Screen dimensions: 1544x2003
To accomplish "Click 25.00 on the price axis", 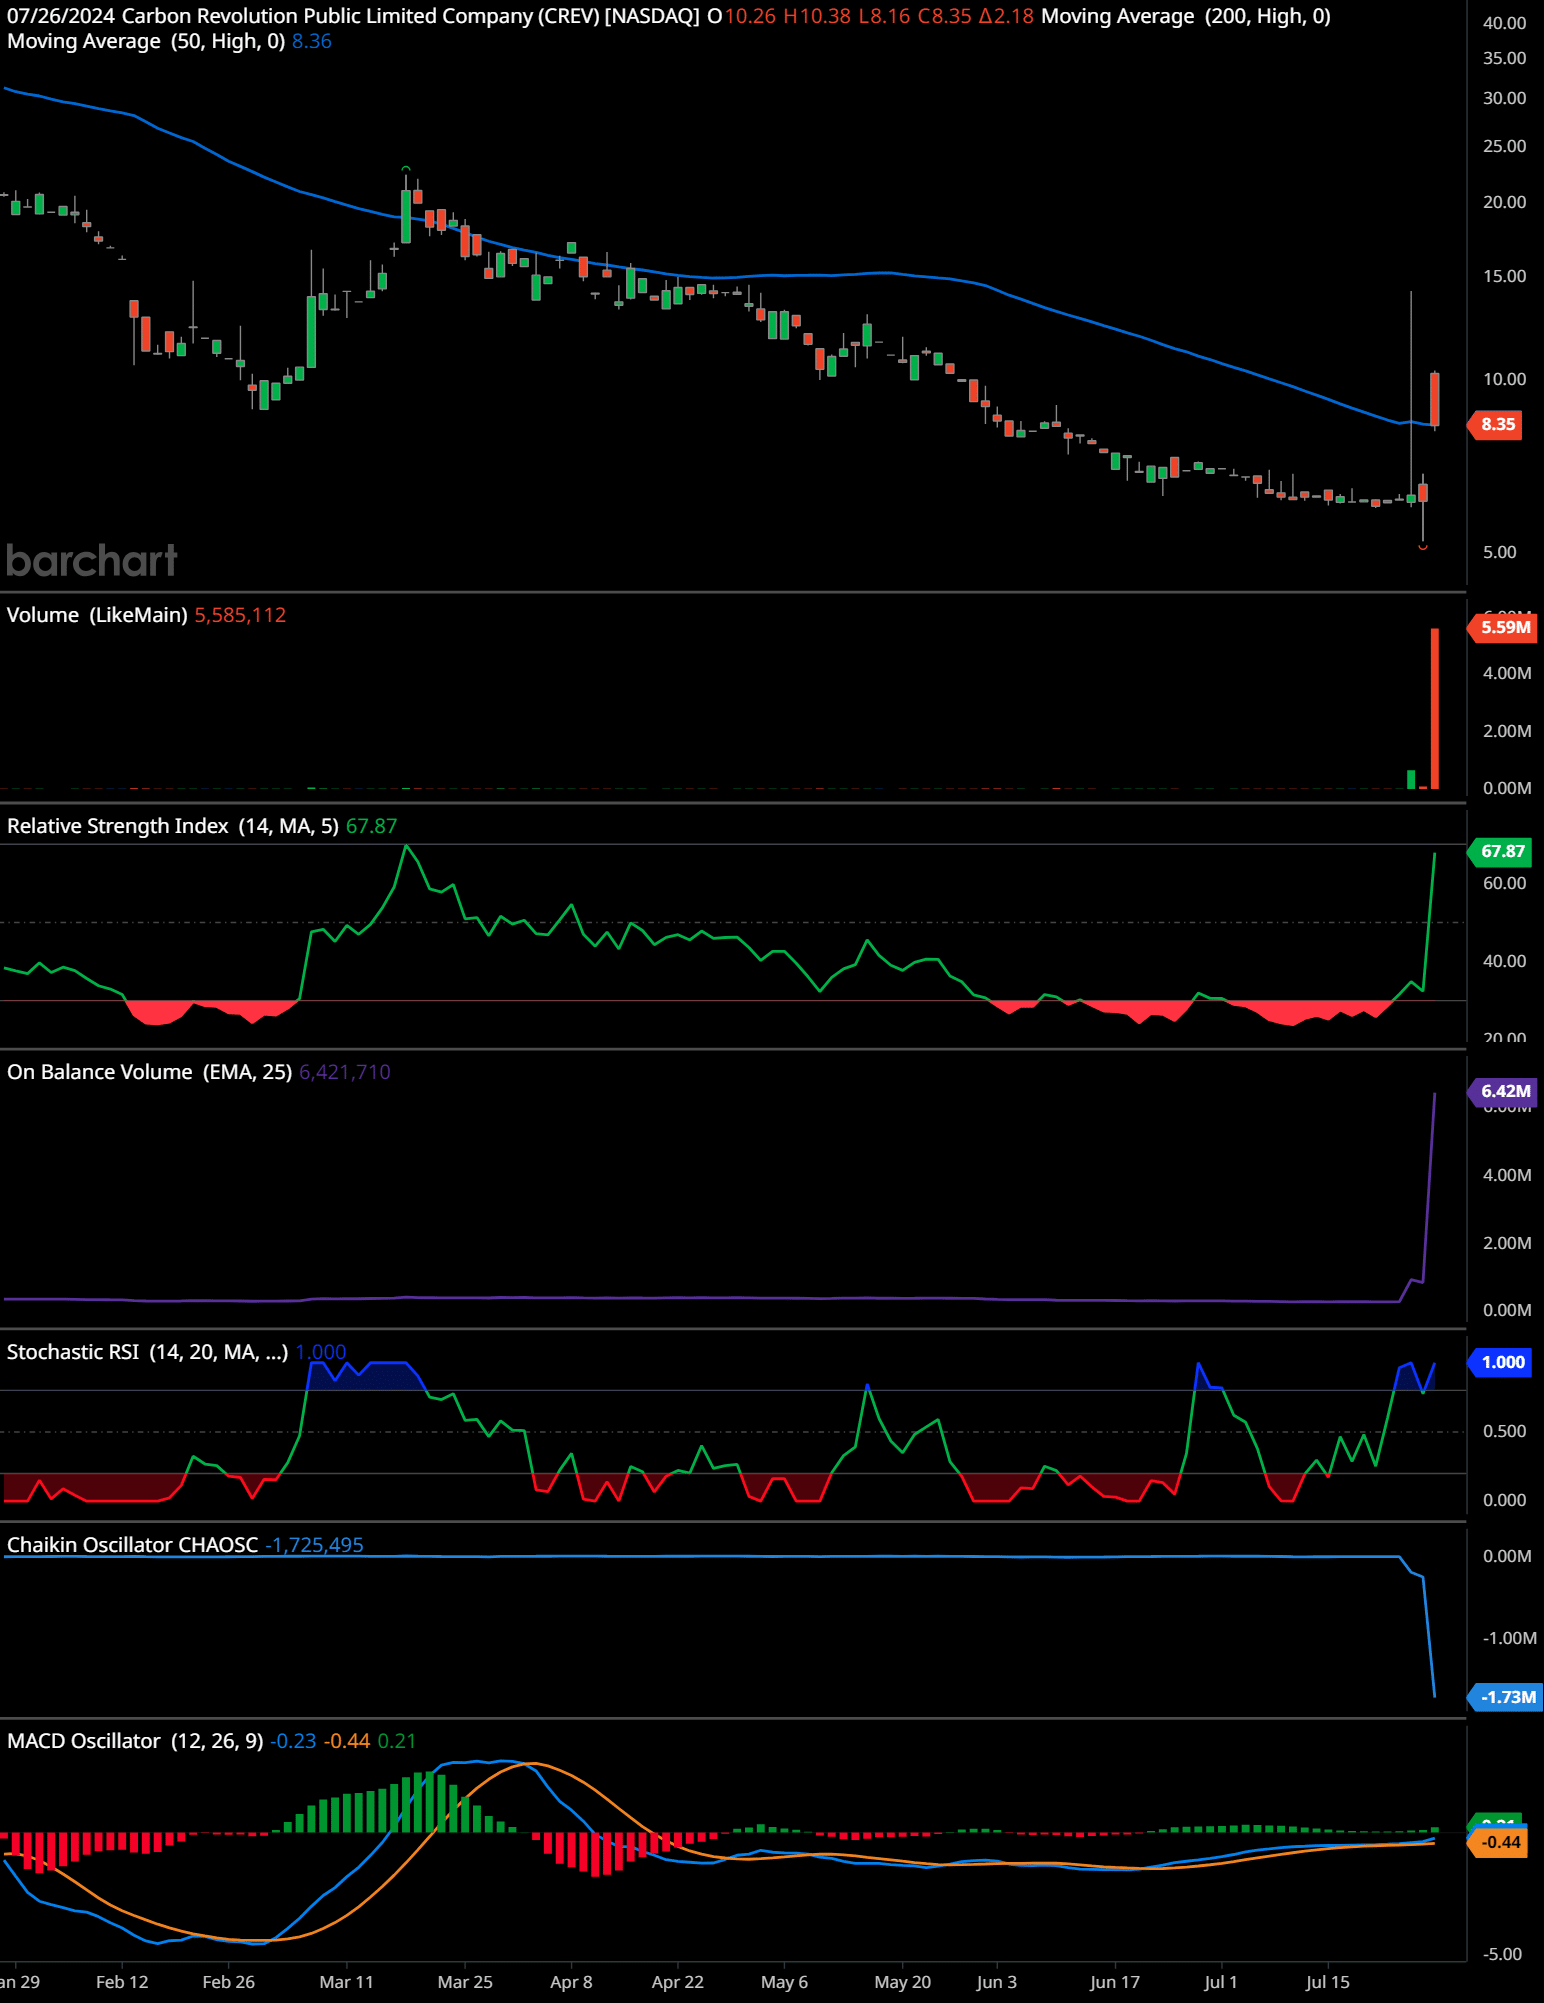I will pos(1504,146).
